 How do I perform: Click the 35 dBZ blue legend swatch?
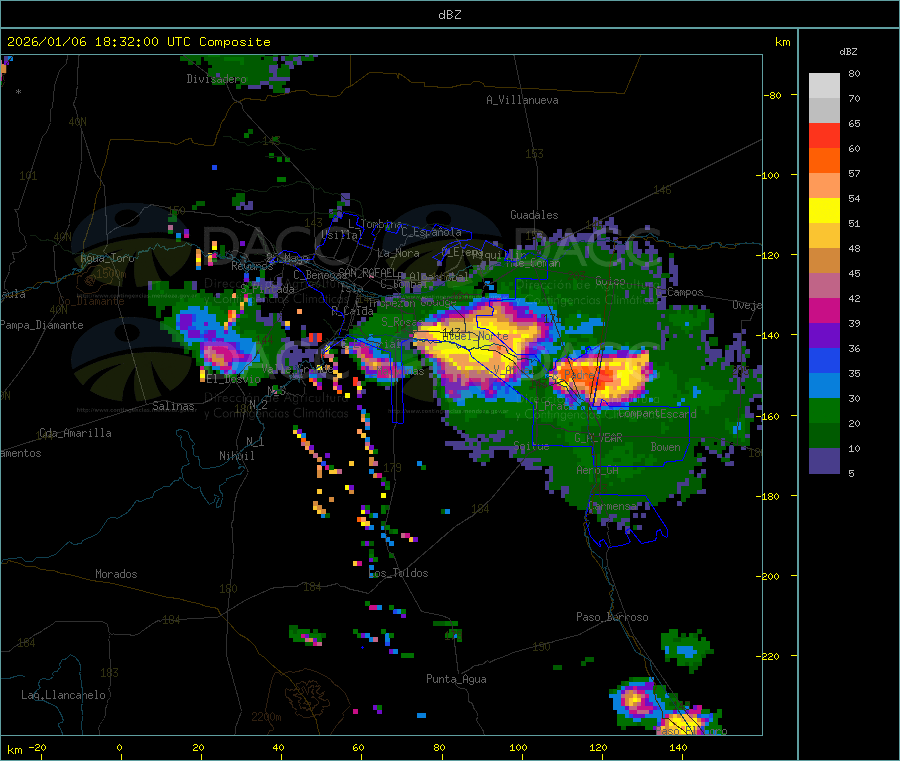coord(824,360)
